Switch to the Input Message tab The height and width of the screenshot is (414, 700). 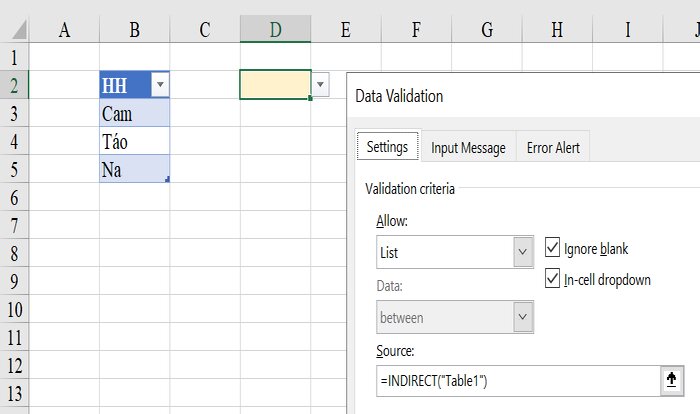click(468, 147)
